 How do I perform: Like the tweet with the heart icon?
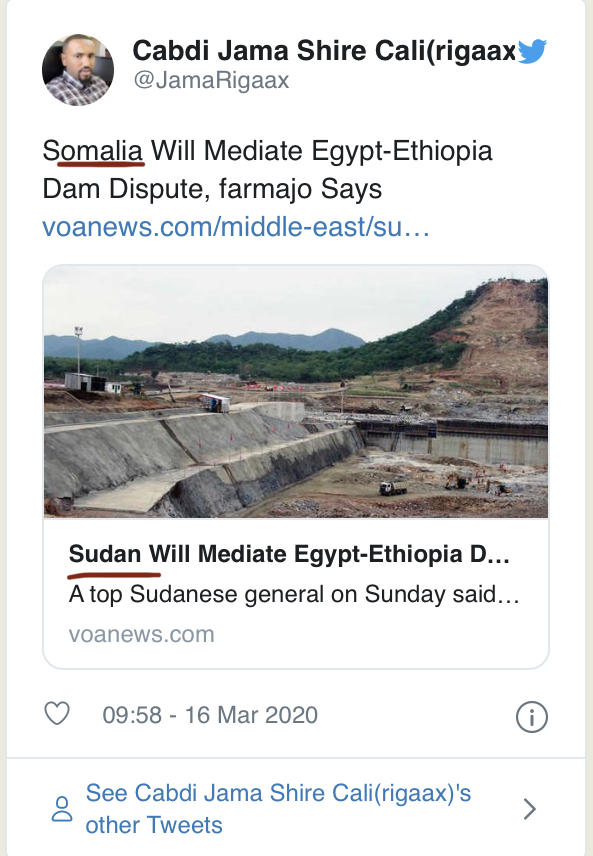(x=57, y=714)
